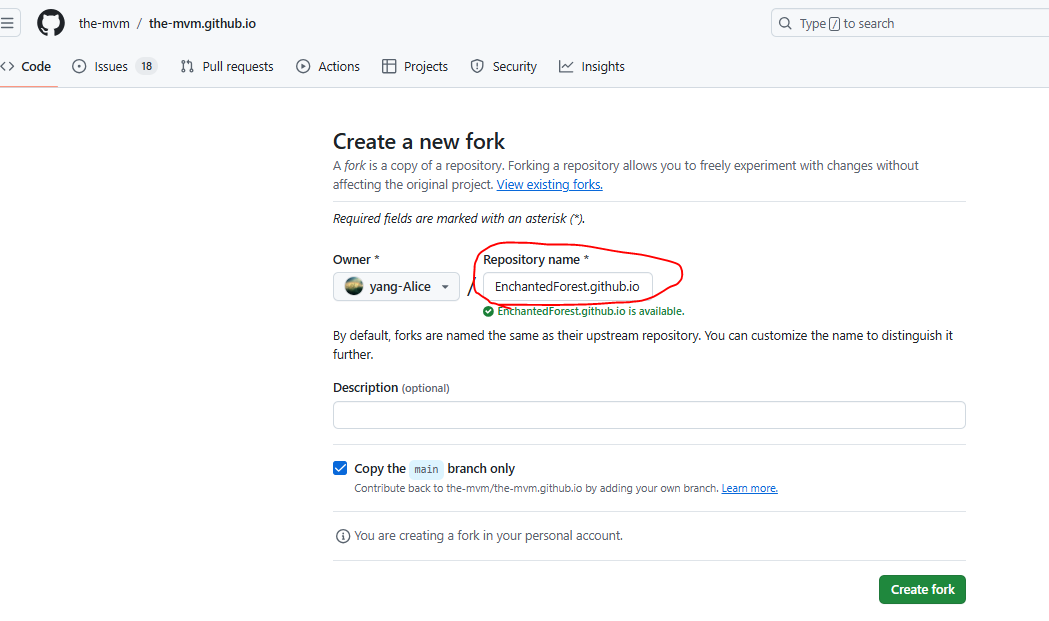Expand the Owner dropdown yang-Alice
Screen dimensions: 1049x621
pyautogui.click(x=396, y=286)
